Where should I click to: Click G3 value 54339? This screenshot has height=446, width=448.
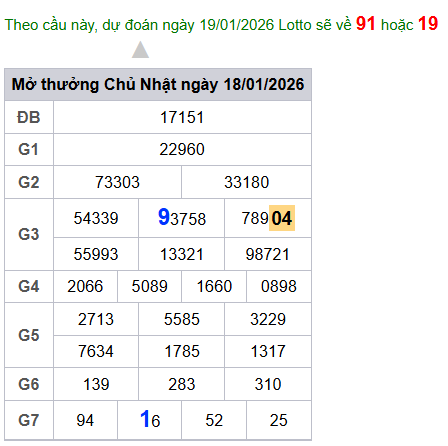coord(96,218)
